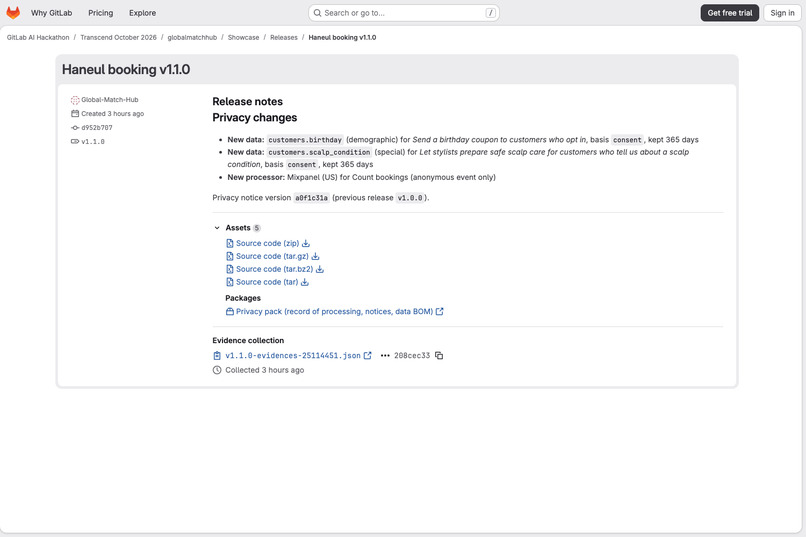Go to GitLab AI Hackathon breadcrumb
This screenshot has width=806, height=537.
[38, 38]
